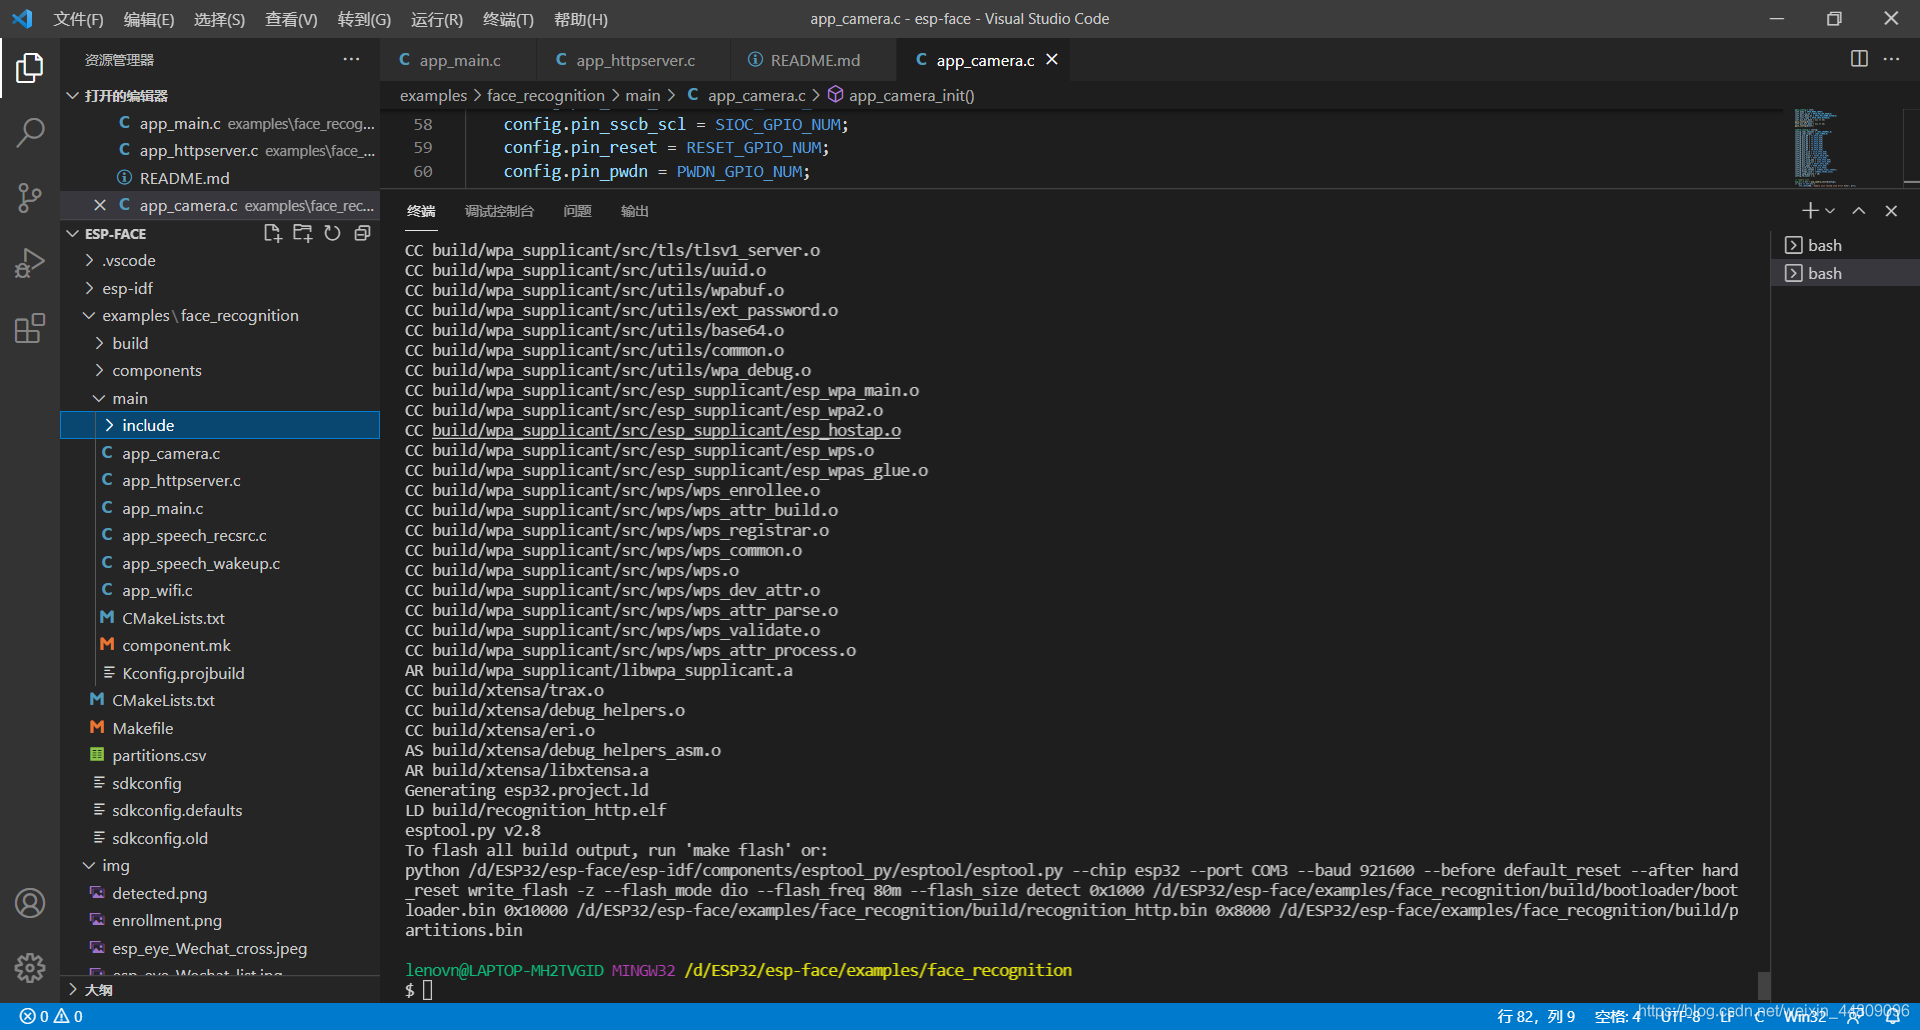Switch to the README.md tab
The height and width of the screenshot is (1030, 1920).
click(x=813, y=60)
